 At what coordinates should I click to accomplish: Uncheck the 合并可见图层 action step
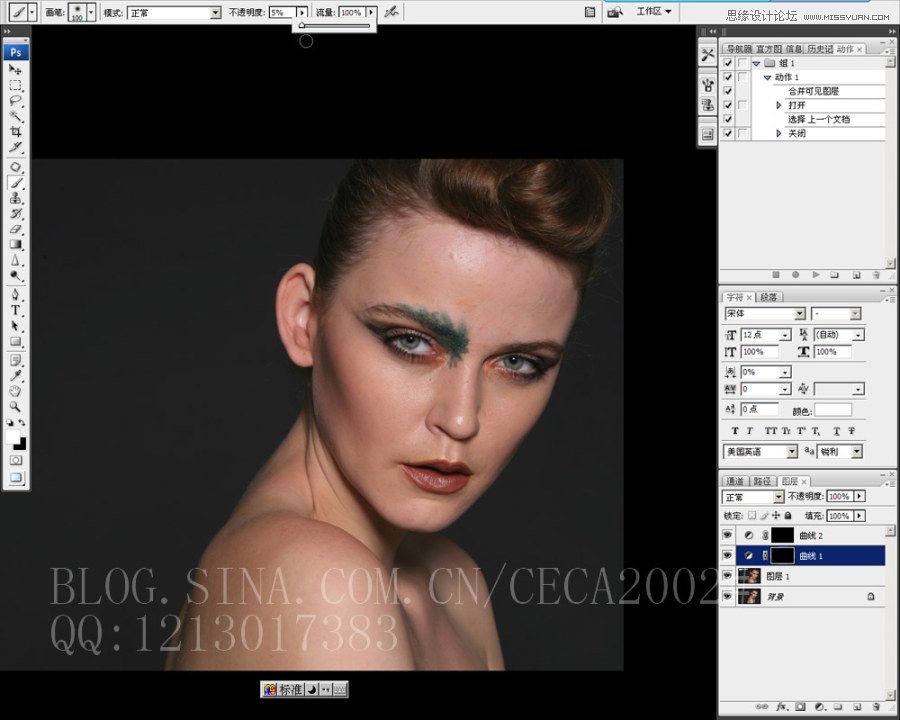point(728,91)
